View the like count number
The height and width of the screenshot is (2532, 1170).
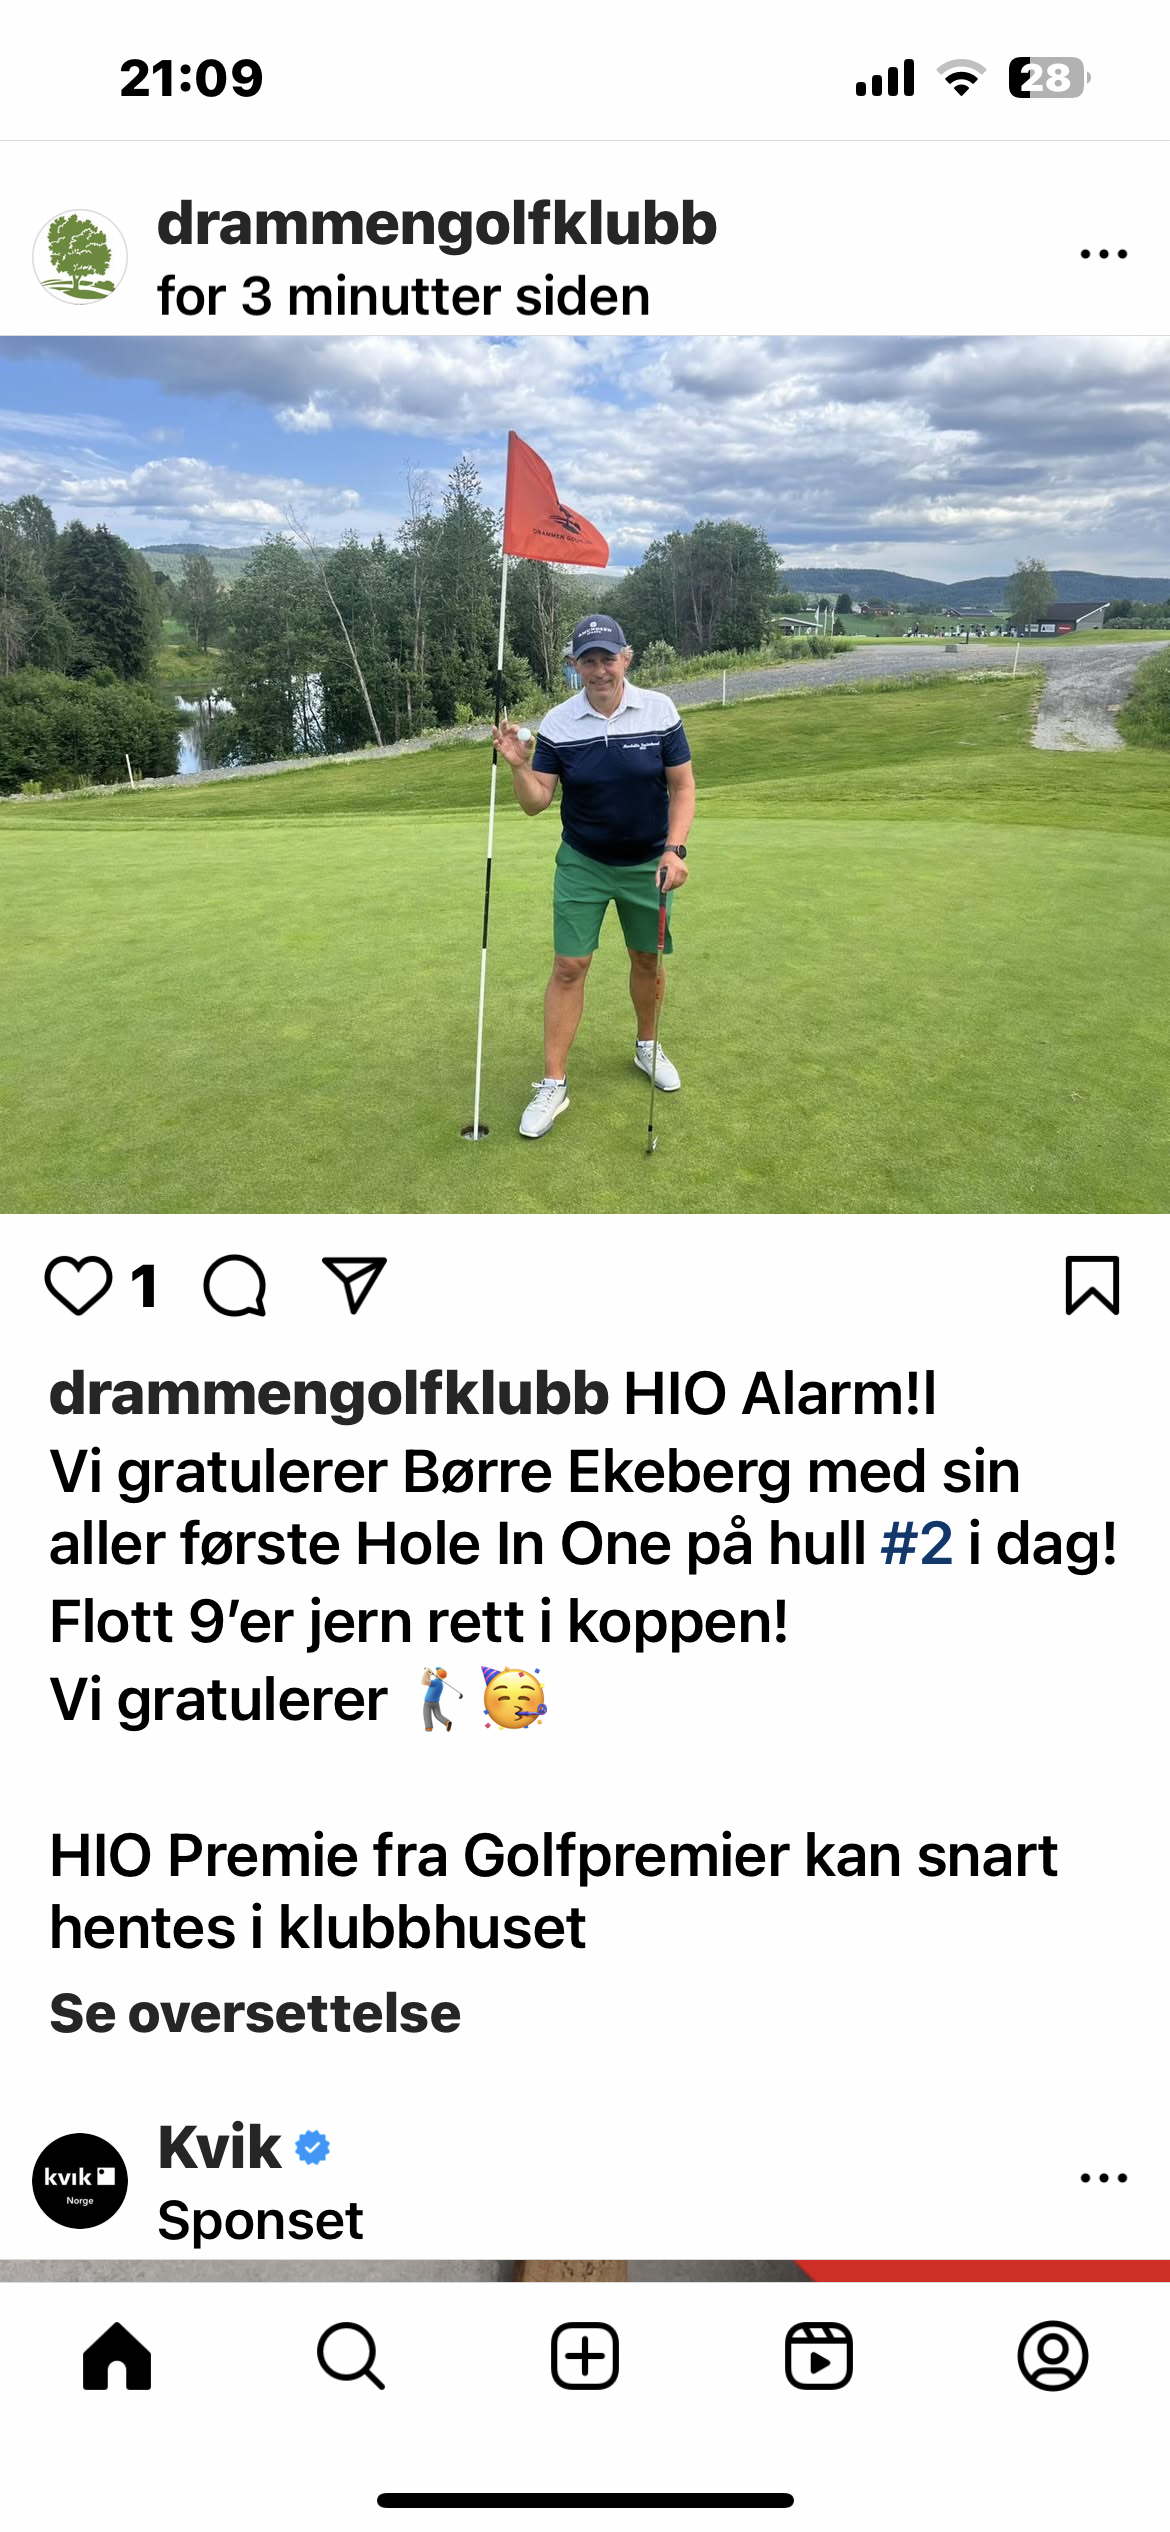(145, 1286)
